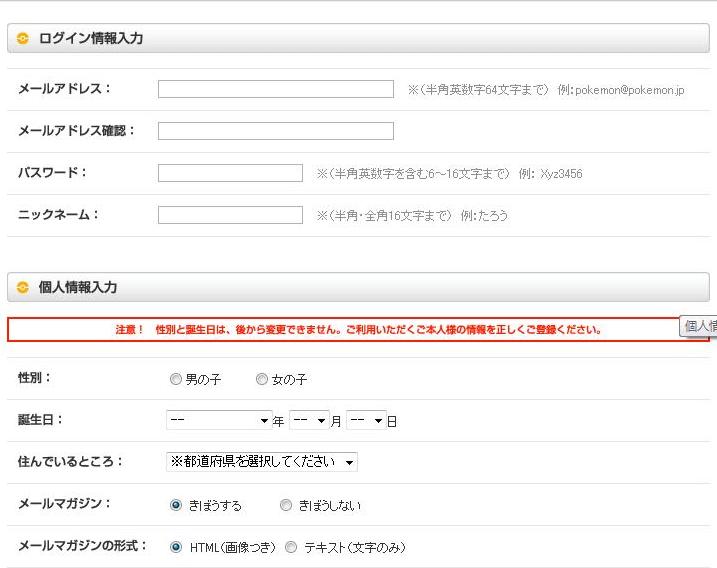Open the birth day dropdown
Screen dimensions: 717x568
coord(366,421)
